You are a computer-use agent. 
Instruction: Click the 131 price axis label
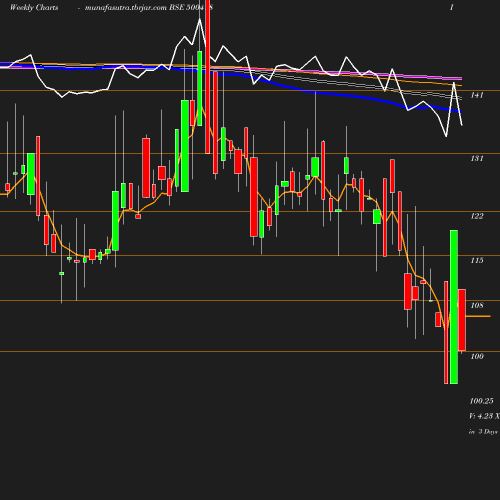[477, 158]
